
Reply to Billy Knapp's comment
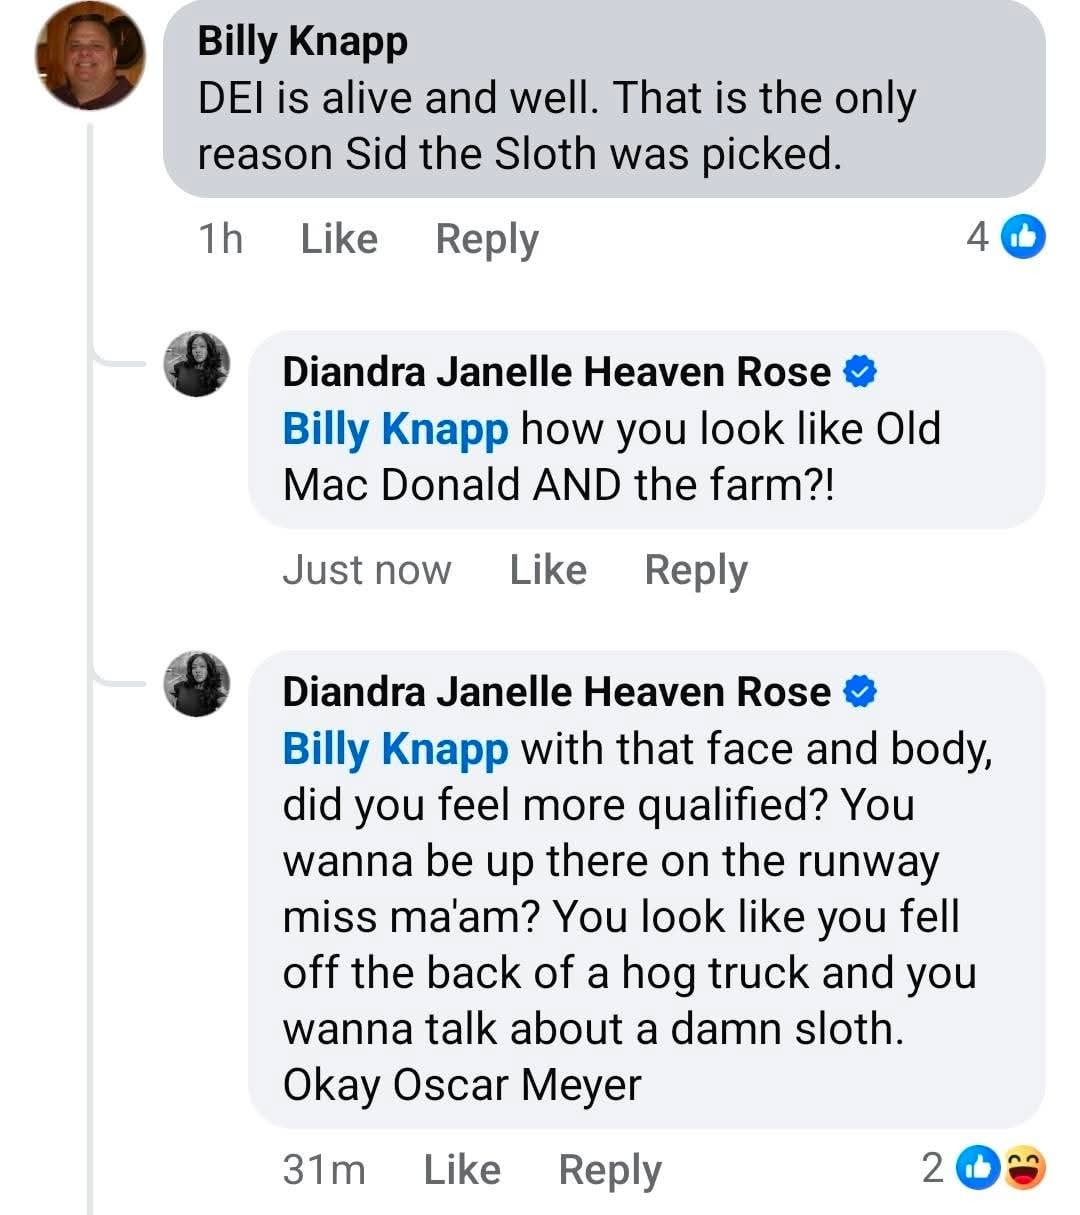487,239
